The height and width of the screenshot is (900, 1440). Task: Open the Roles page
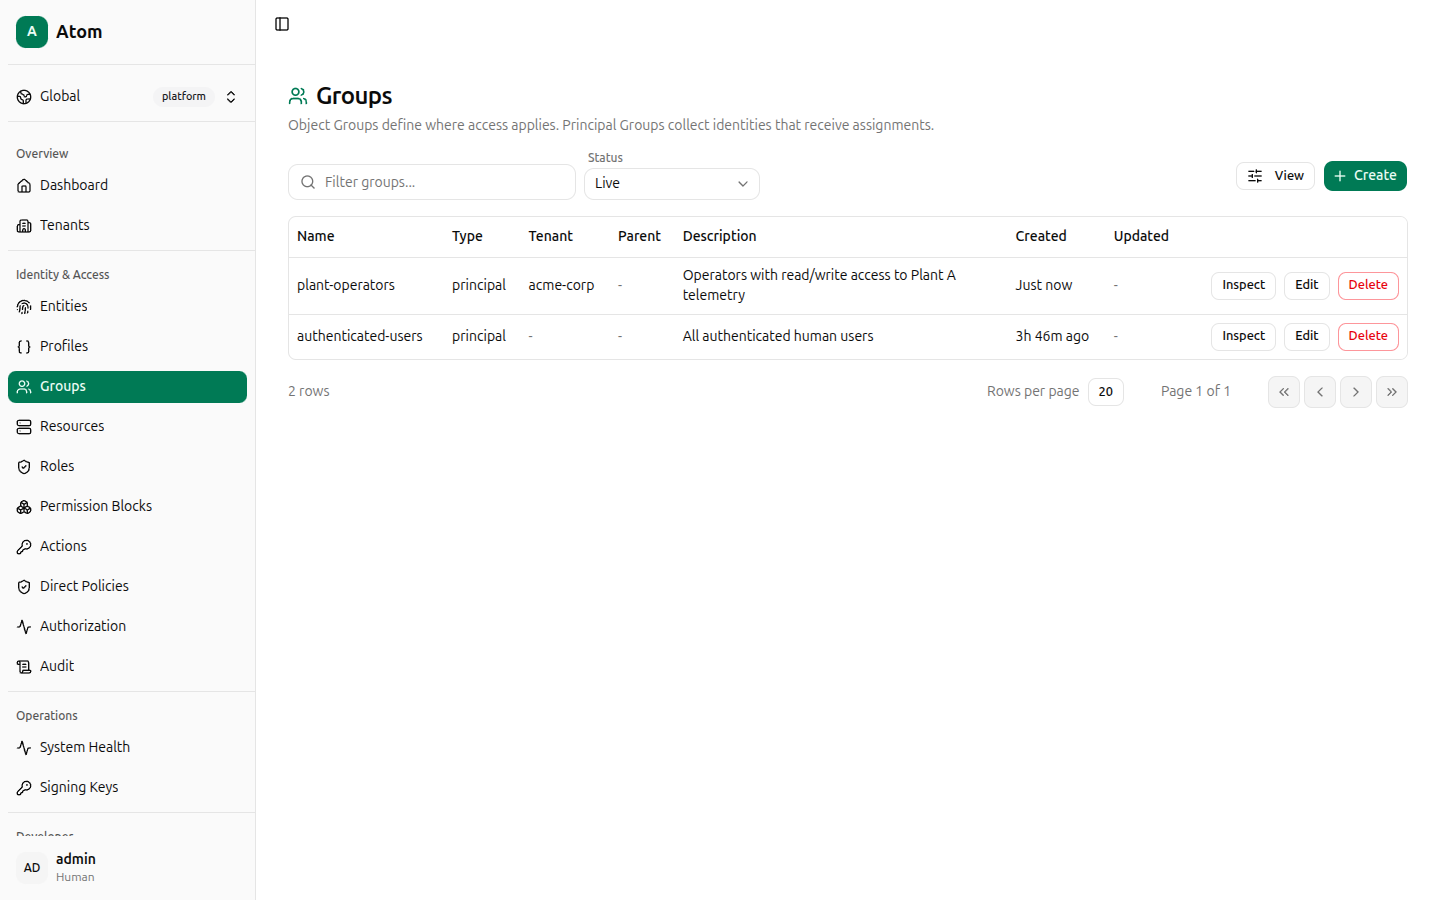tap(127, 467)
